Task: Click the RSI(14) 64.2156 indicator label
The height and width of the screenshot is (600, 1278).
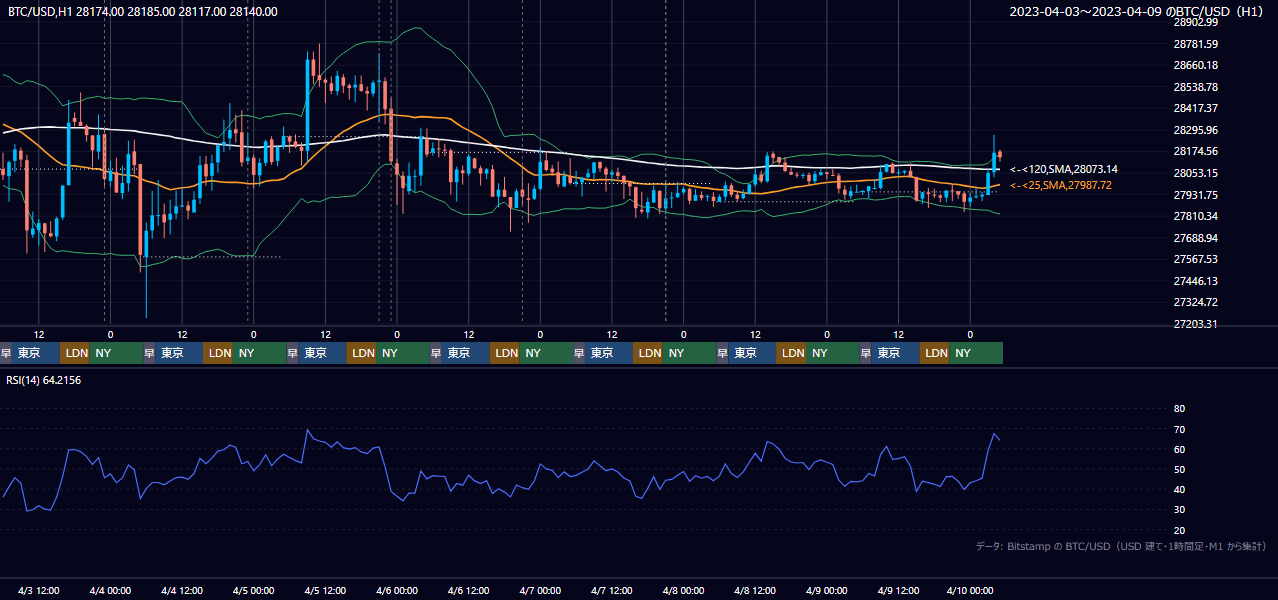Action: (43, 380)
